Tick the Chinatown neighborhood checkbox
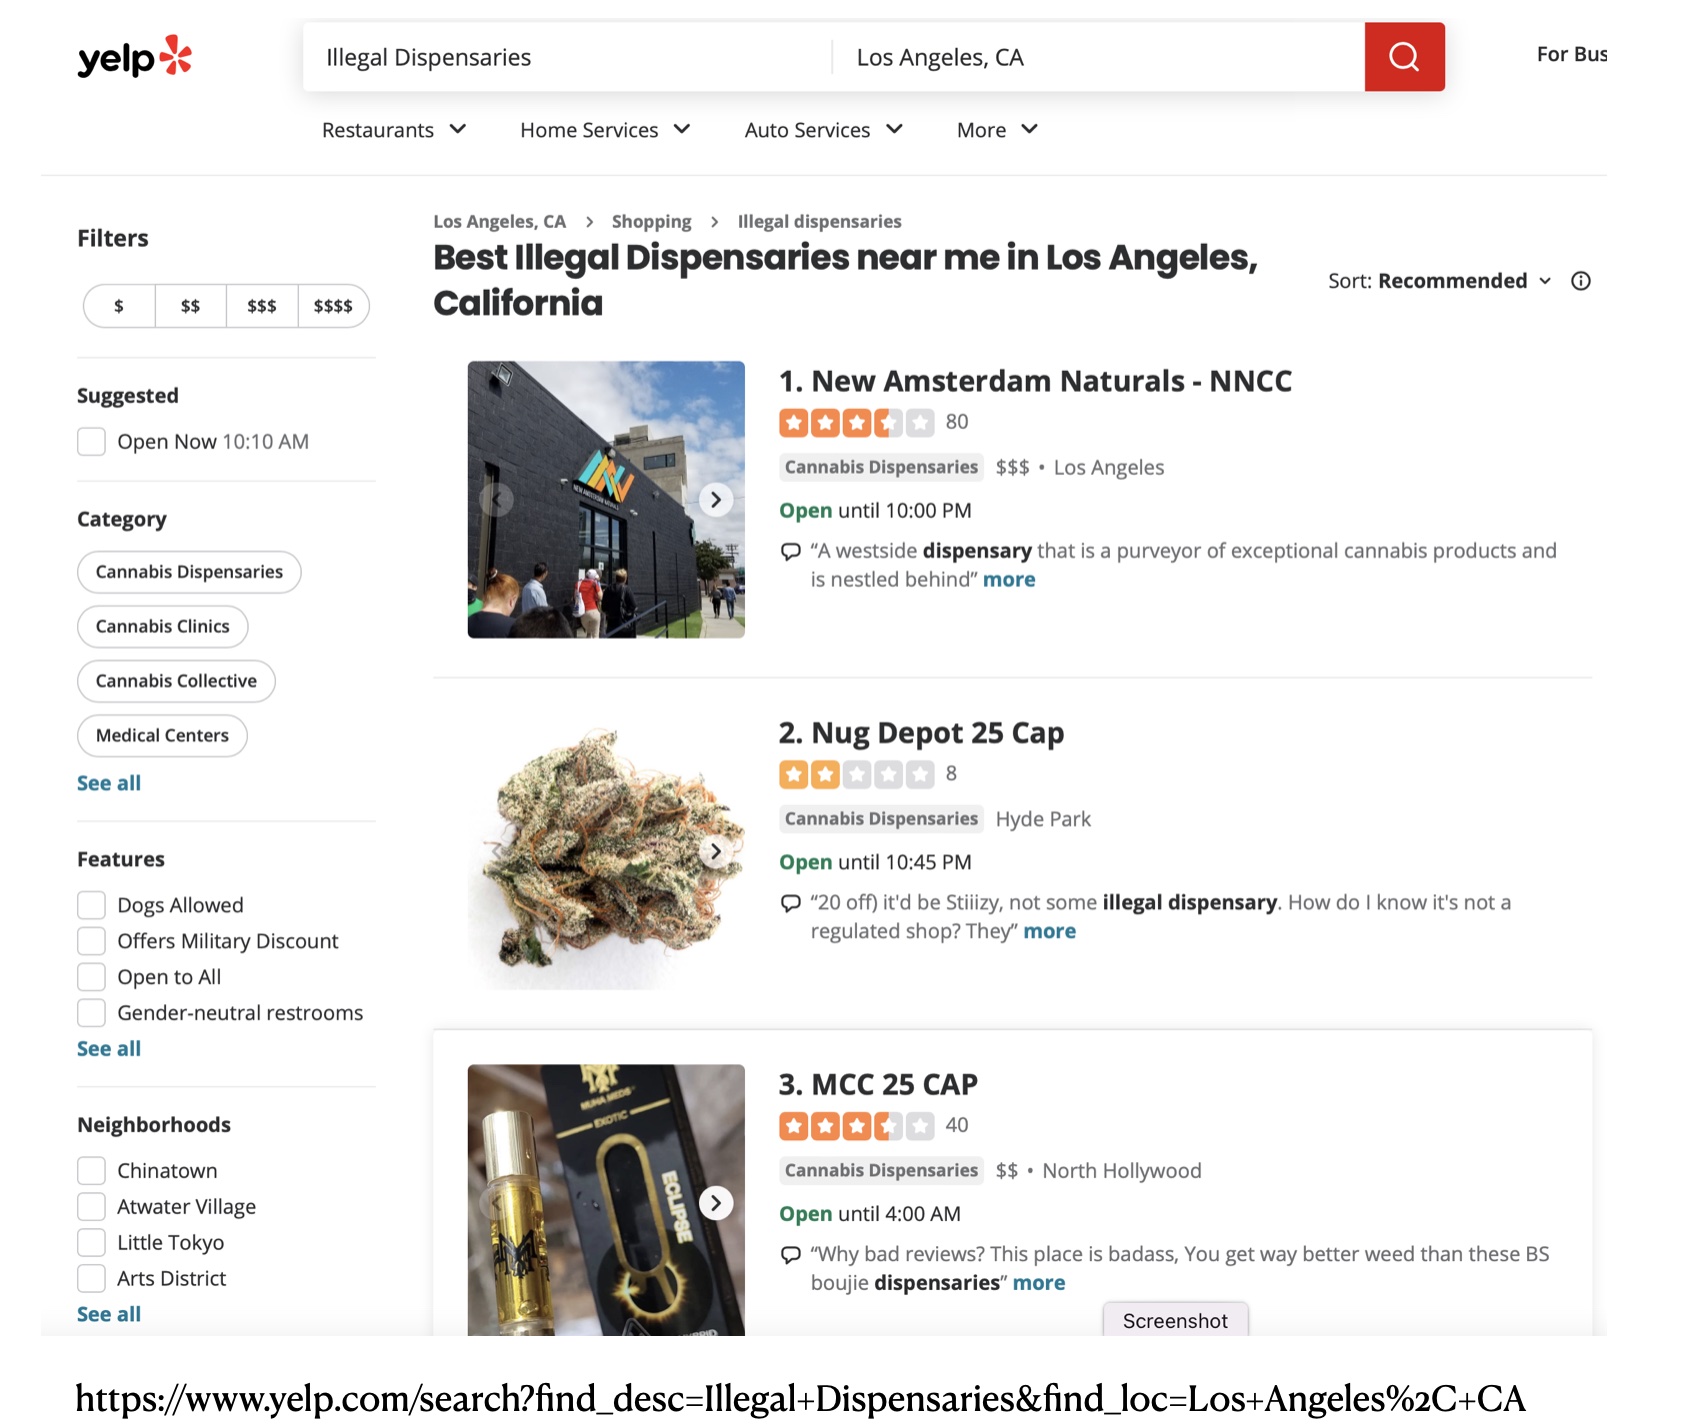 (92, 1171)
